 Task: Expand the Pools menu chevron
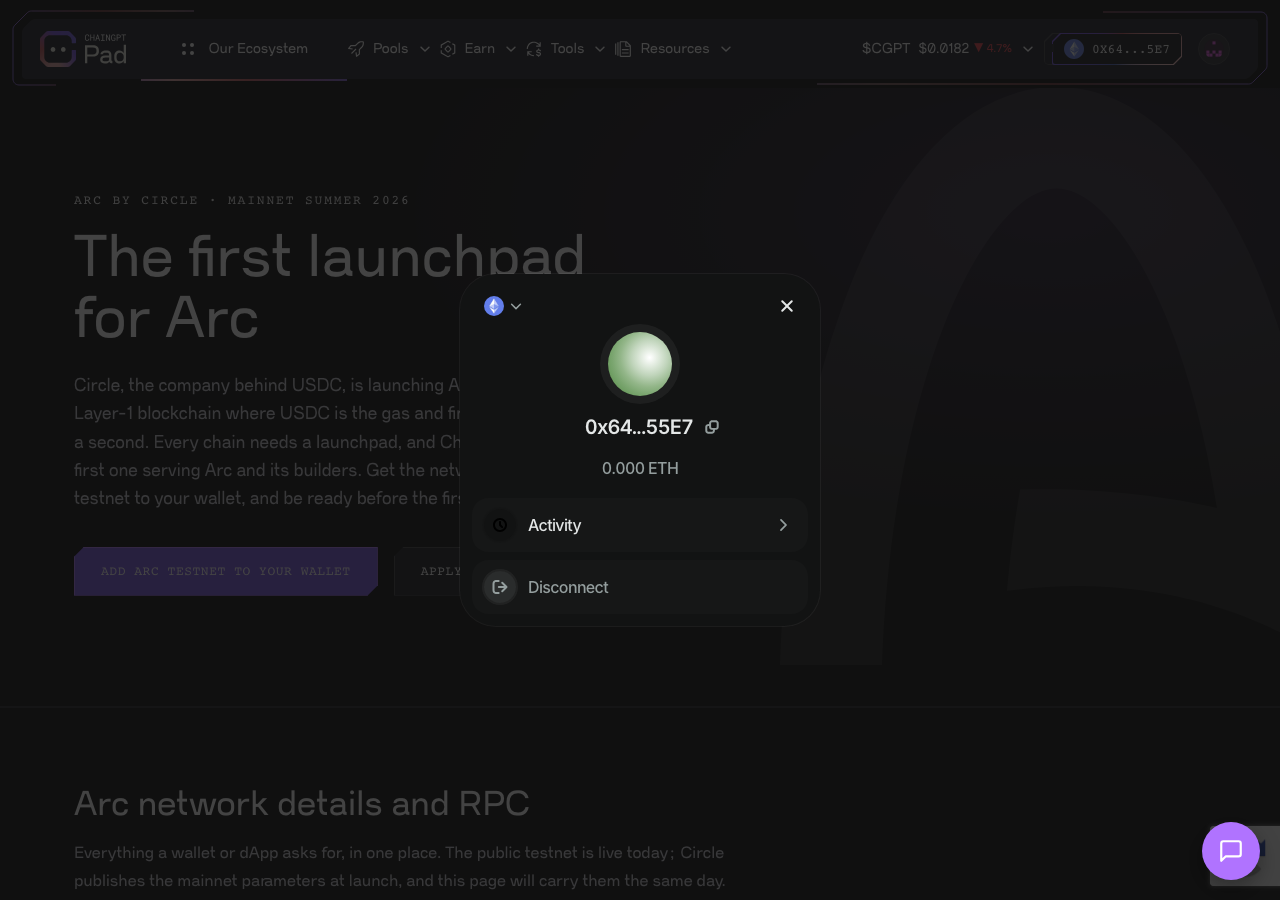click(x=424, y=49)
